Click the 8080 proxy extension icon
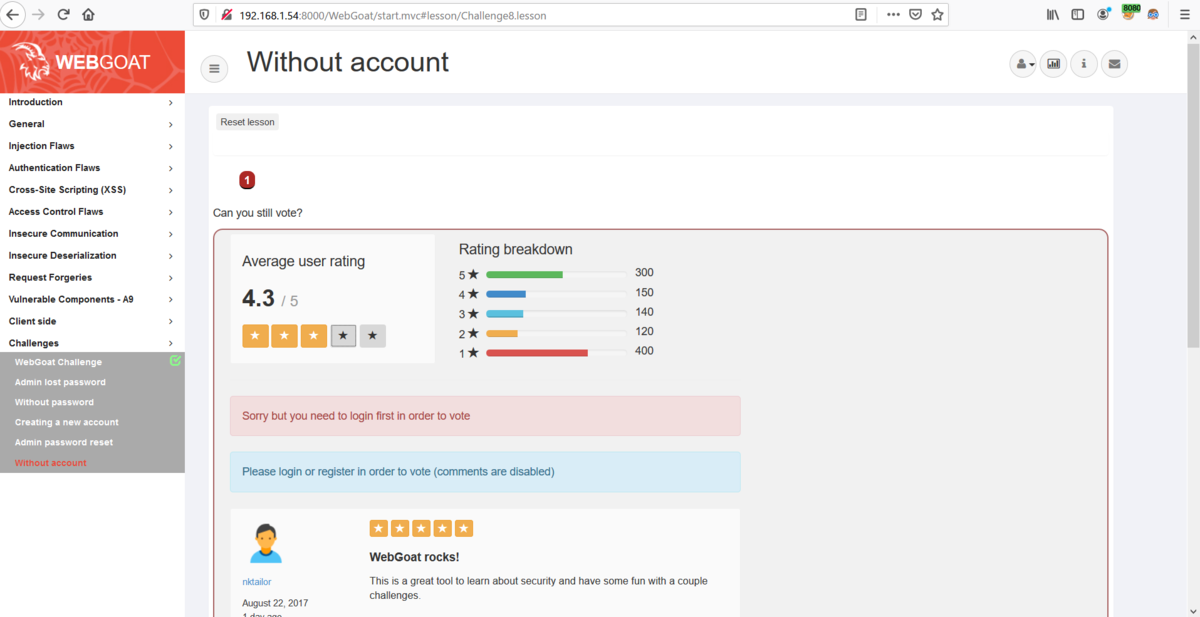The image size is (1200, 617). (1130, 13)
